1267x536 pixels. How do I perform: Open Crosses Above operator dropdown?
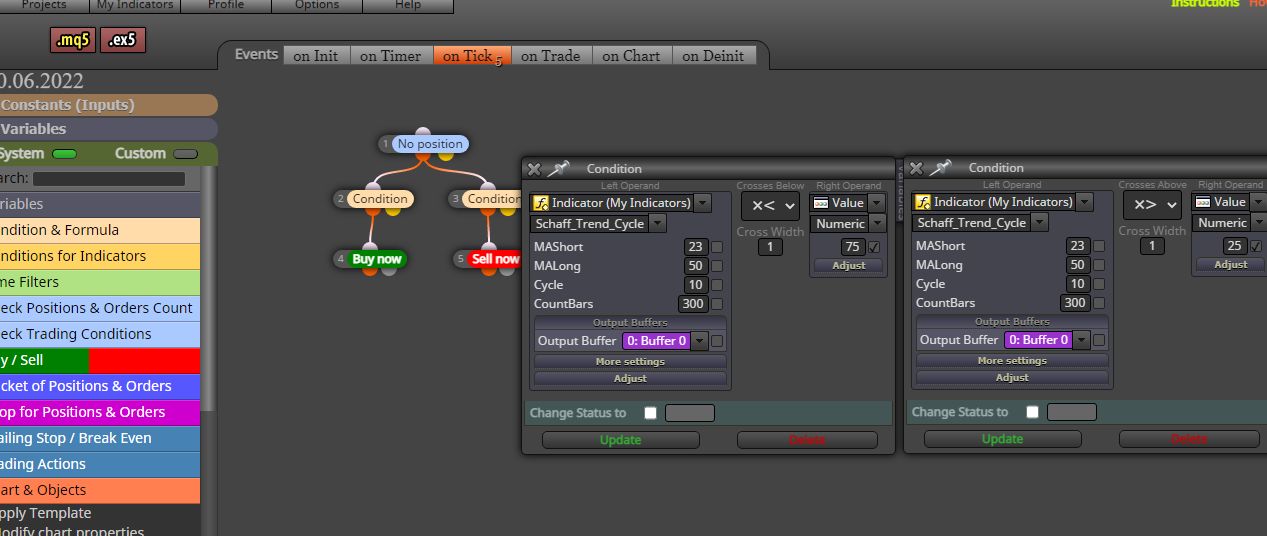[1152, 205]
